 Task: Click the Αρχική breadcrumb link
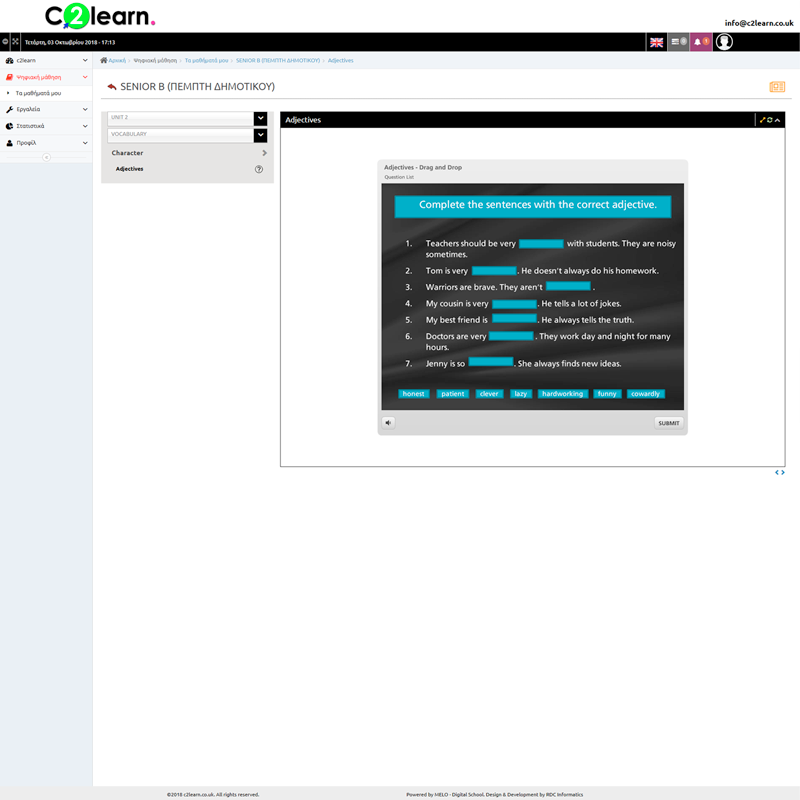point(118,61)
